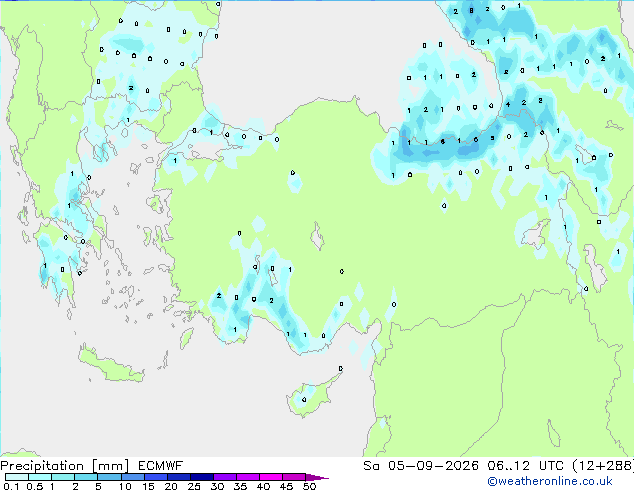Image resolution: width=634 pixels, height=490 pixels.
Task: Click the '06..12 UTC' time text
Action: pyautogui.click(x=525, y=466)
